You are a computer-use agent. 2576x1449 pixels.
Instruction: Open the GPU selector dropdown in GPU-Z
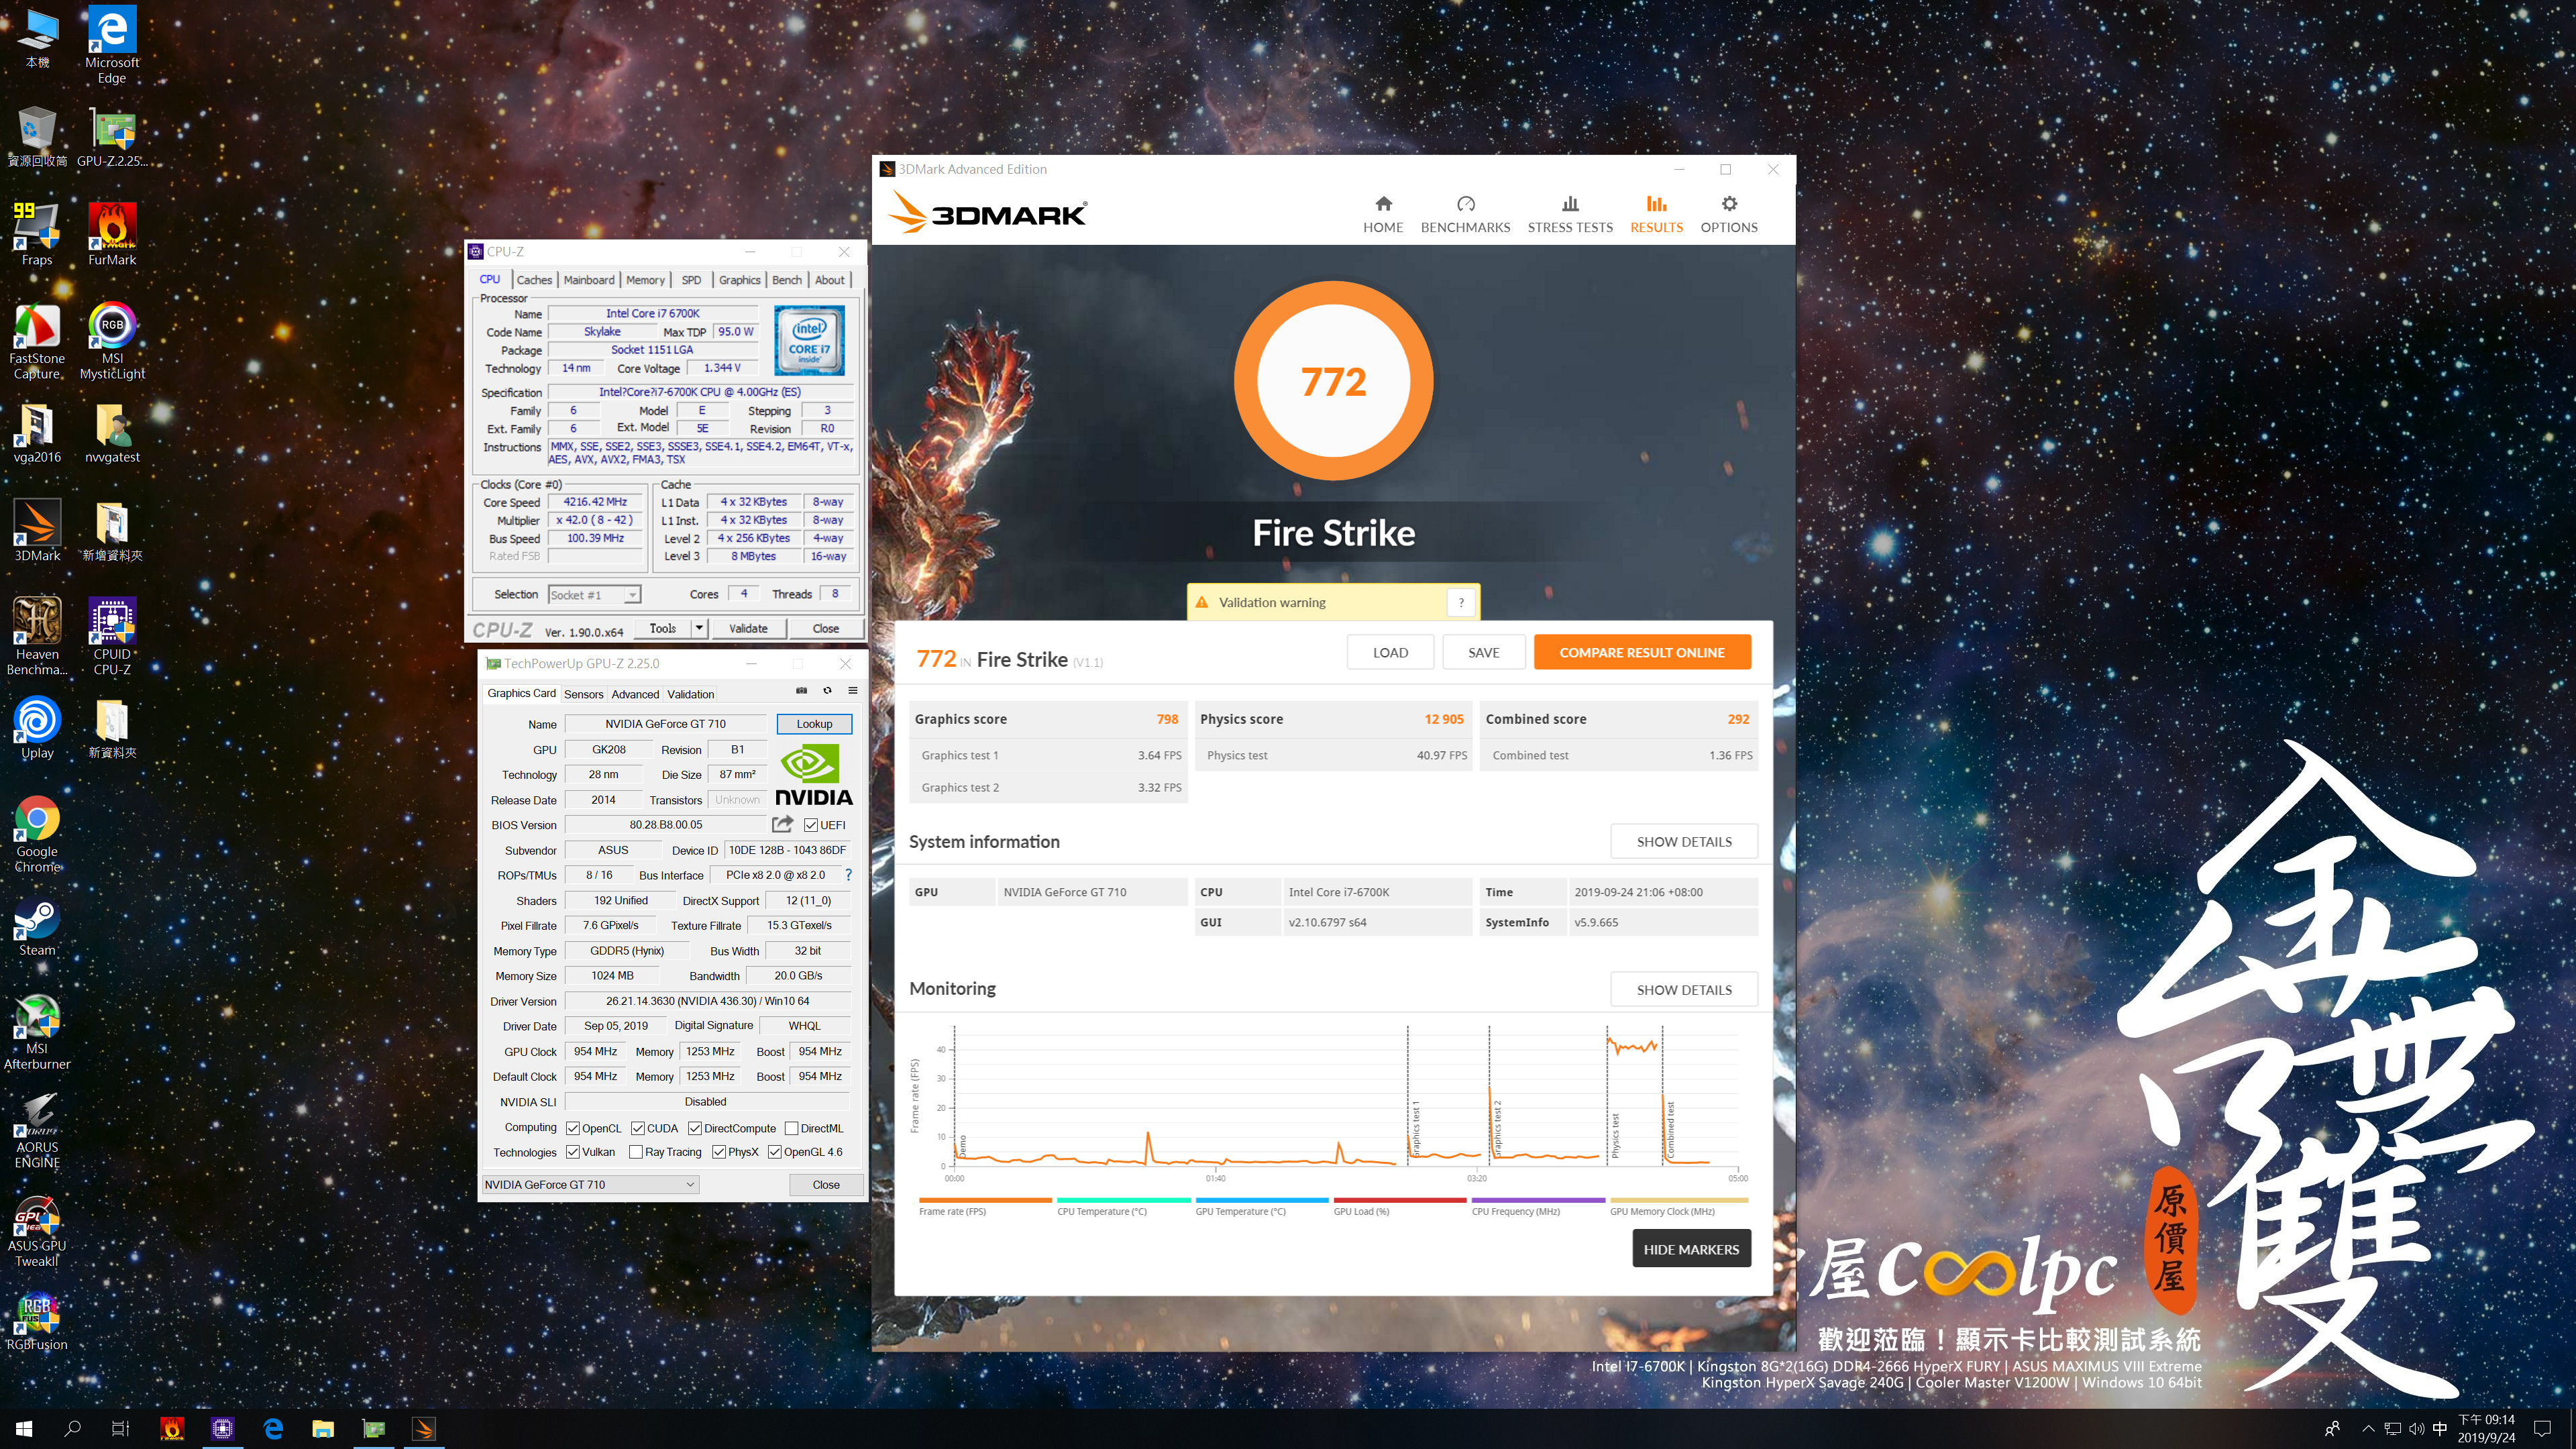coord(590,1184)
